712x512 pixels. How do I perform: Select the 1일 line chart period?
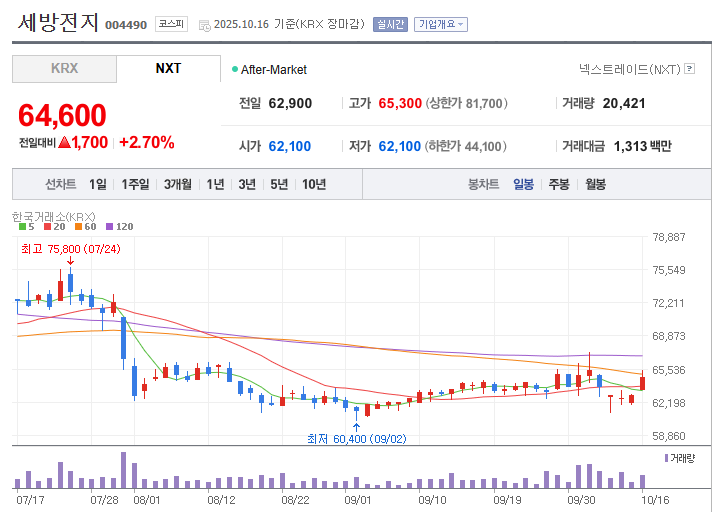(x=98, y=184)
